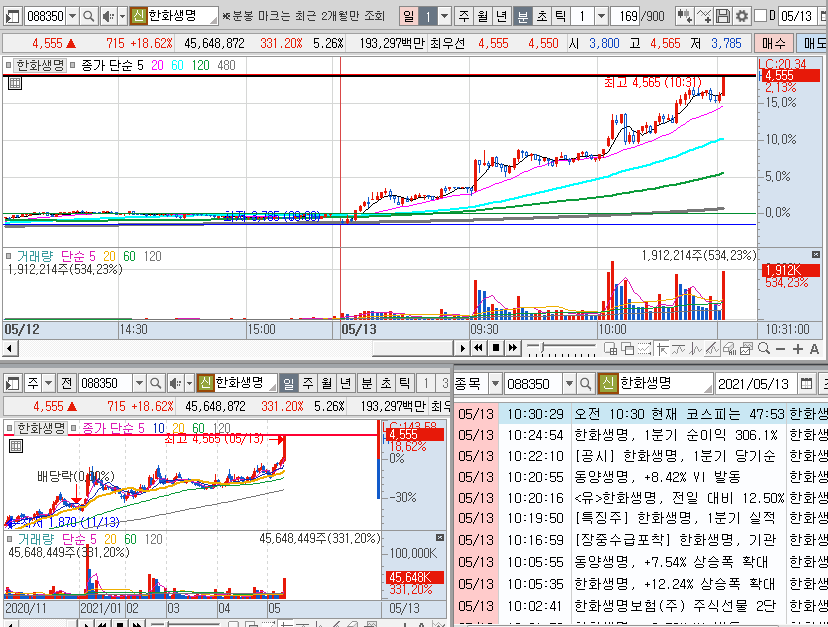The width and height of the screenshot is (828, 627).
Task: Select the 월 (monthly) period in top chart
Action: pyautogui.click(x=483, y=16)
